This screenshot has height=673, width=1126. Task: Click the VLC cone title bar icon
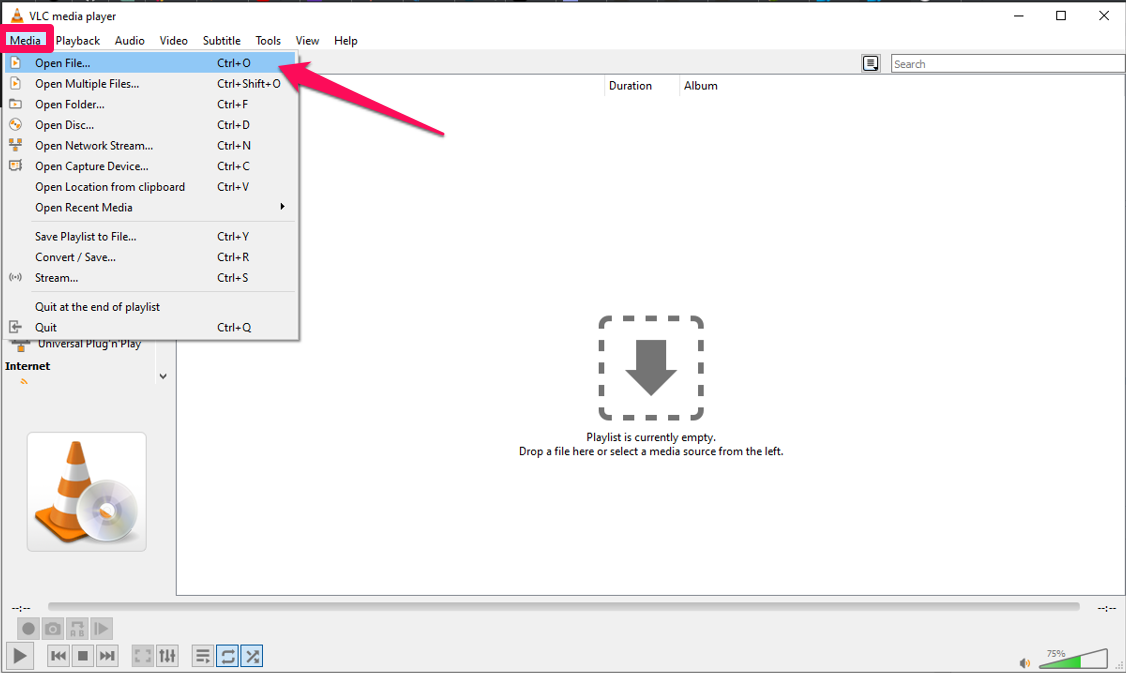click(17, 15)
